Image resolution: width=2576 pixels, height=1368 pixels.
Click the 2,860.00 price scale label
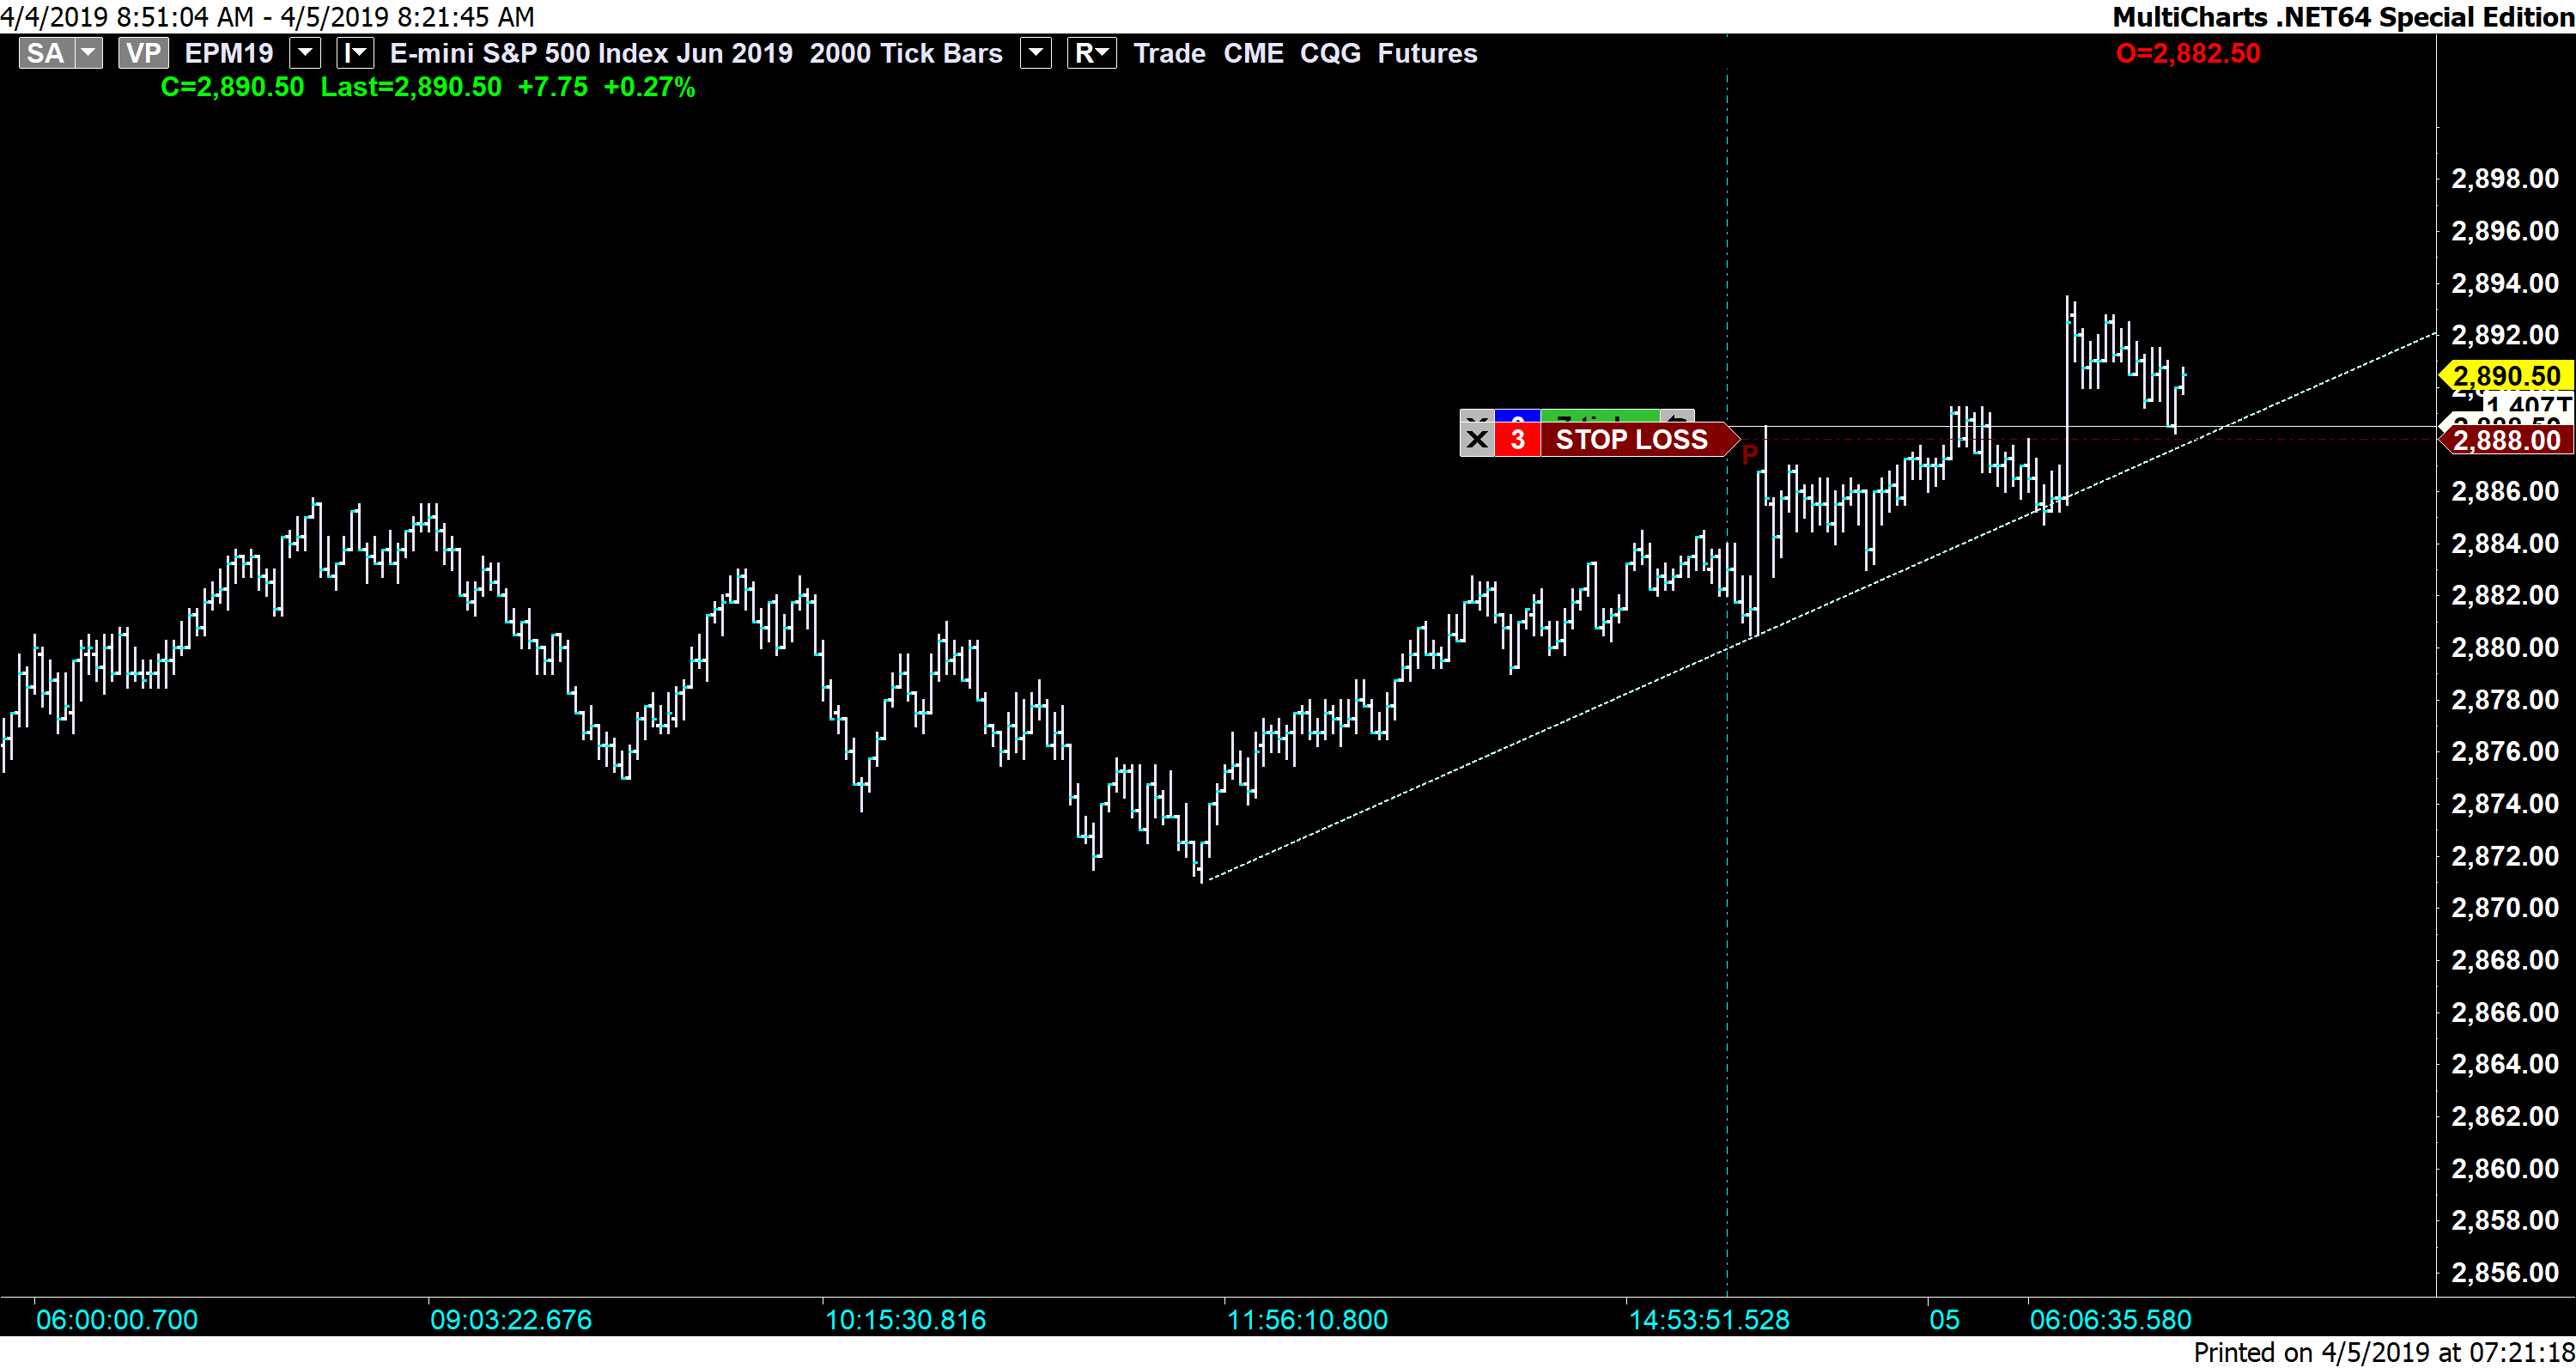tap(2505, 1168)
